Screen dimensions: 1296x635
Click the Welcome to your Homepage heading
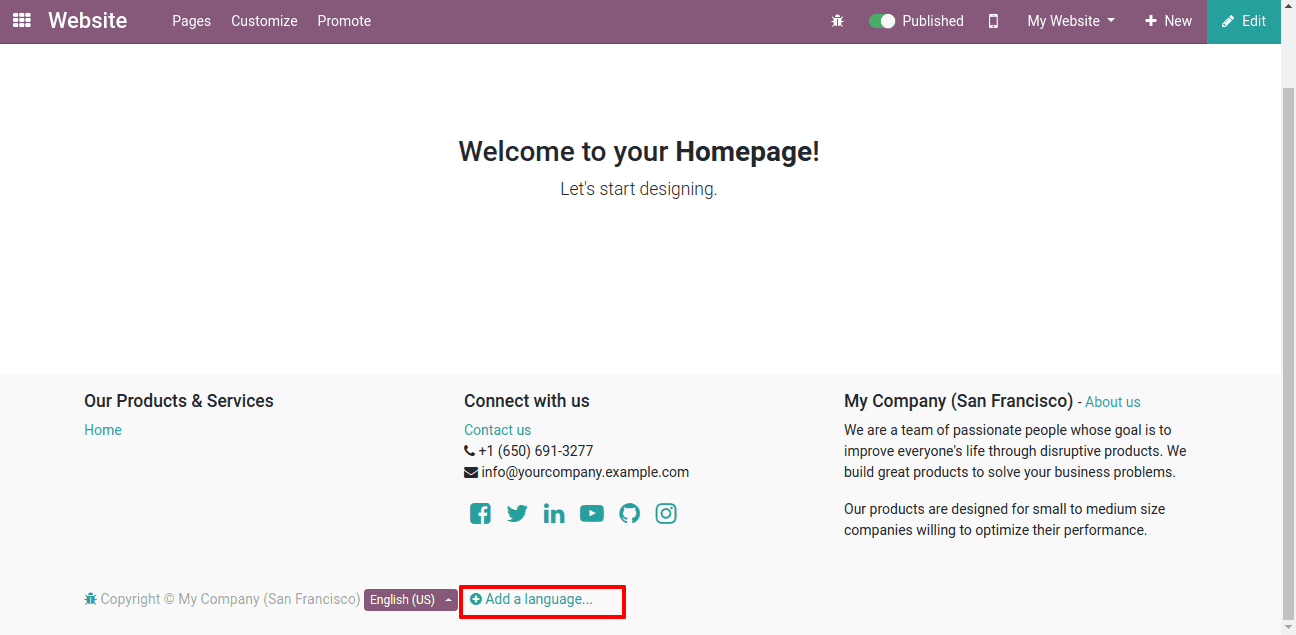pos(639,152)
